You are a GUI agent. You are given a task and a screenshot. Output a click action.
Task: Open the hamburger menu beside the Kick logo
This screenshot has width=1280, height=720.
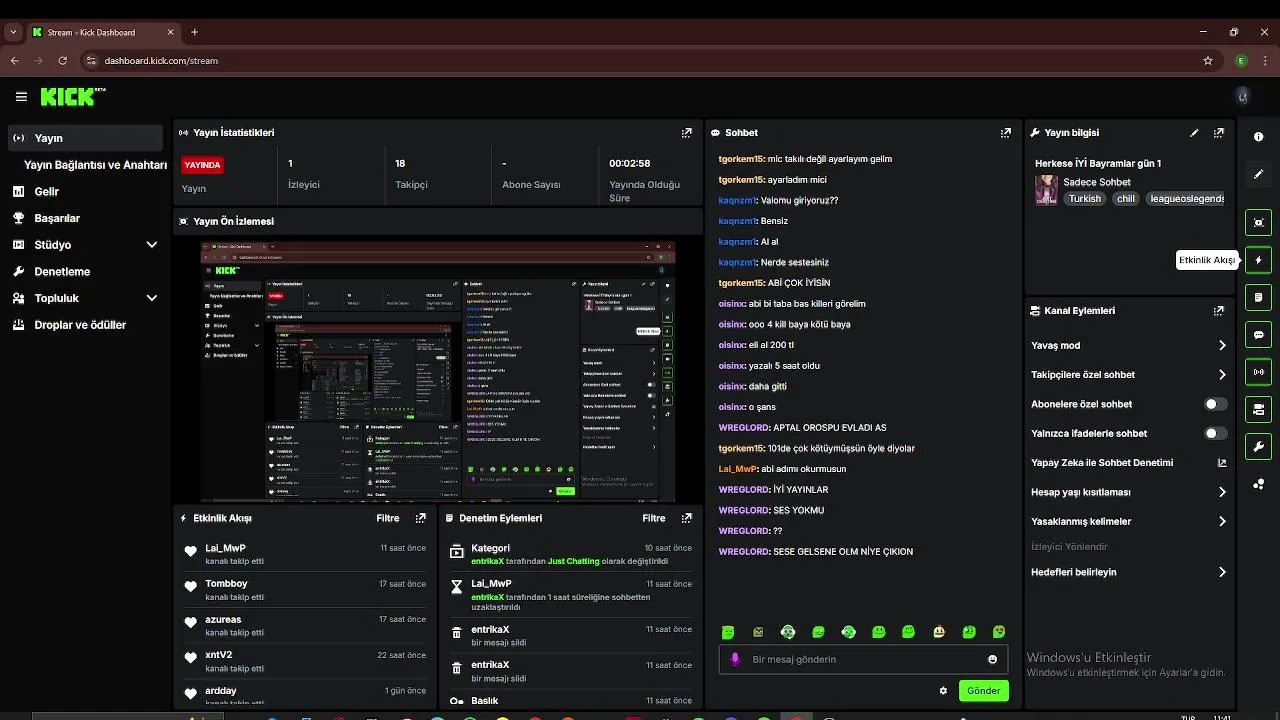pos(21,97)
